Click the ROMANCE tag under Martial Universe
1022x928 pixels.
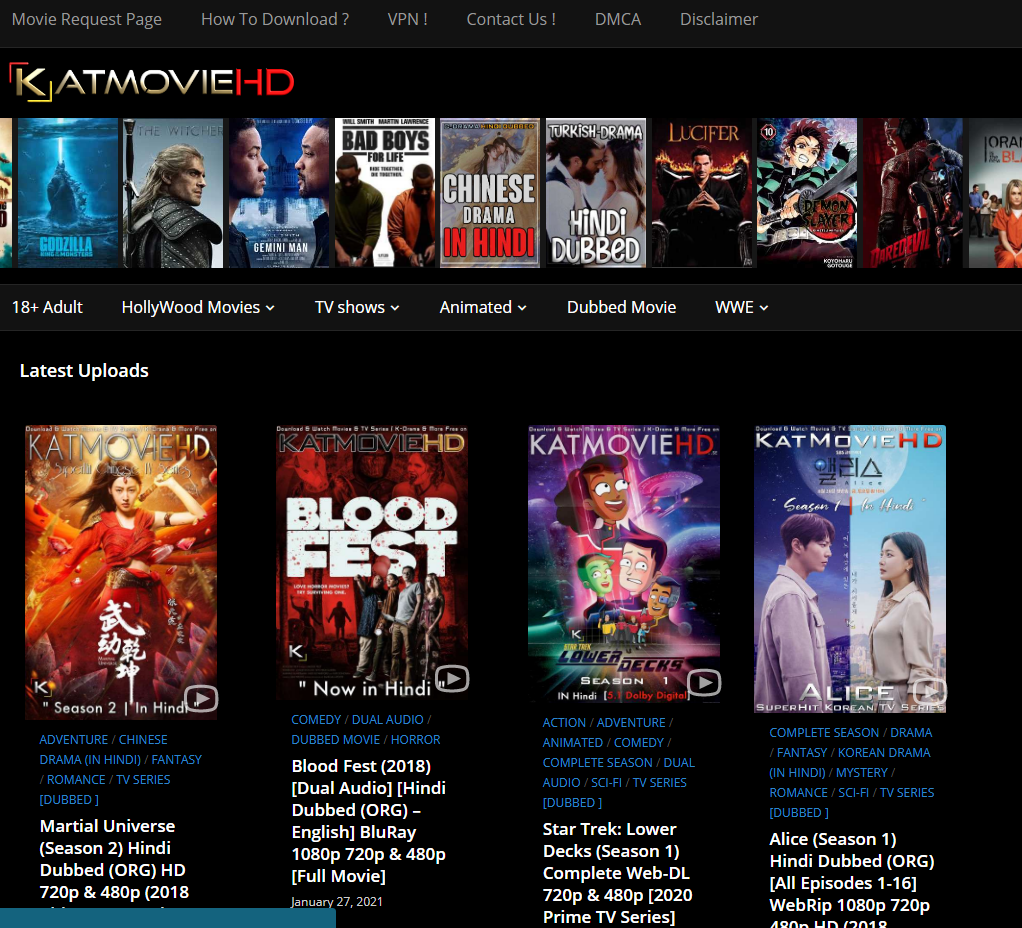coord(76,779)
